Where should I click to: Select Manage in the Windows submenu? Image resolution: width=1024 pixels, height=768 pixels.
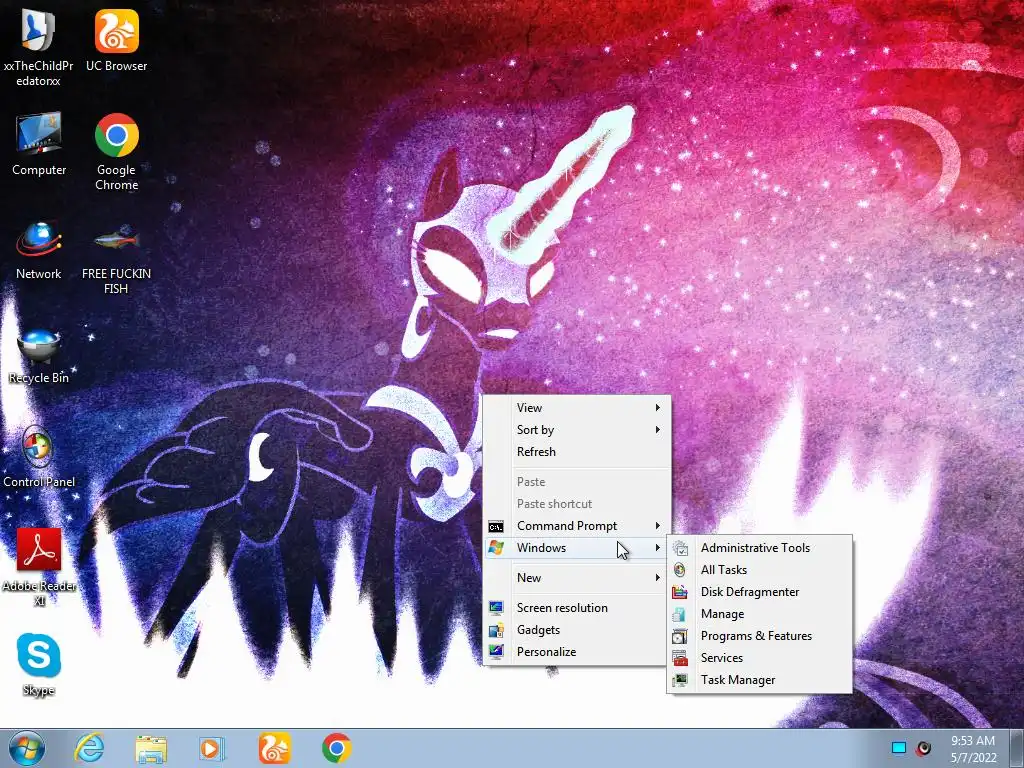[760, 614]
